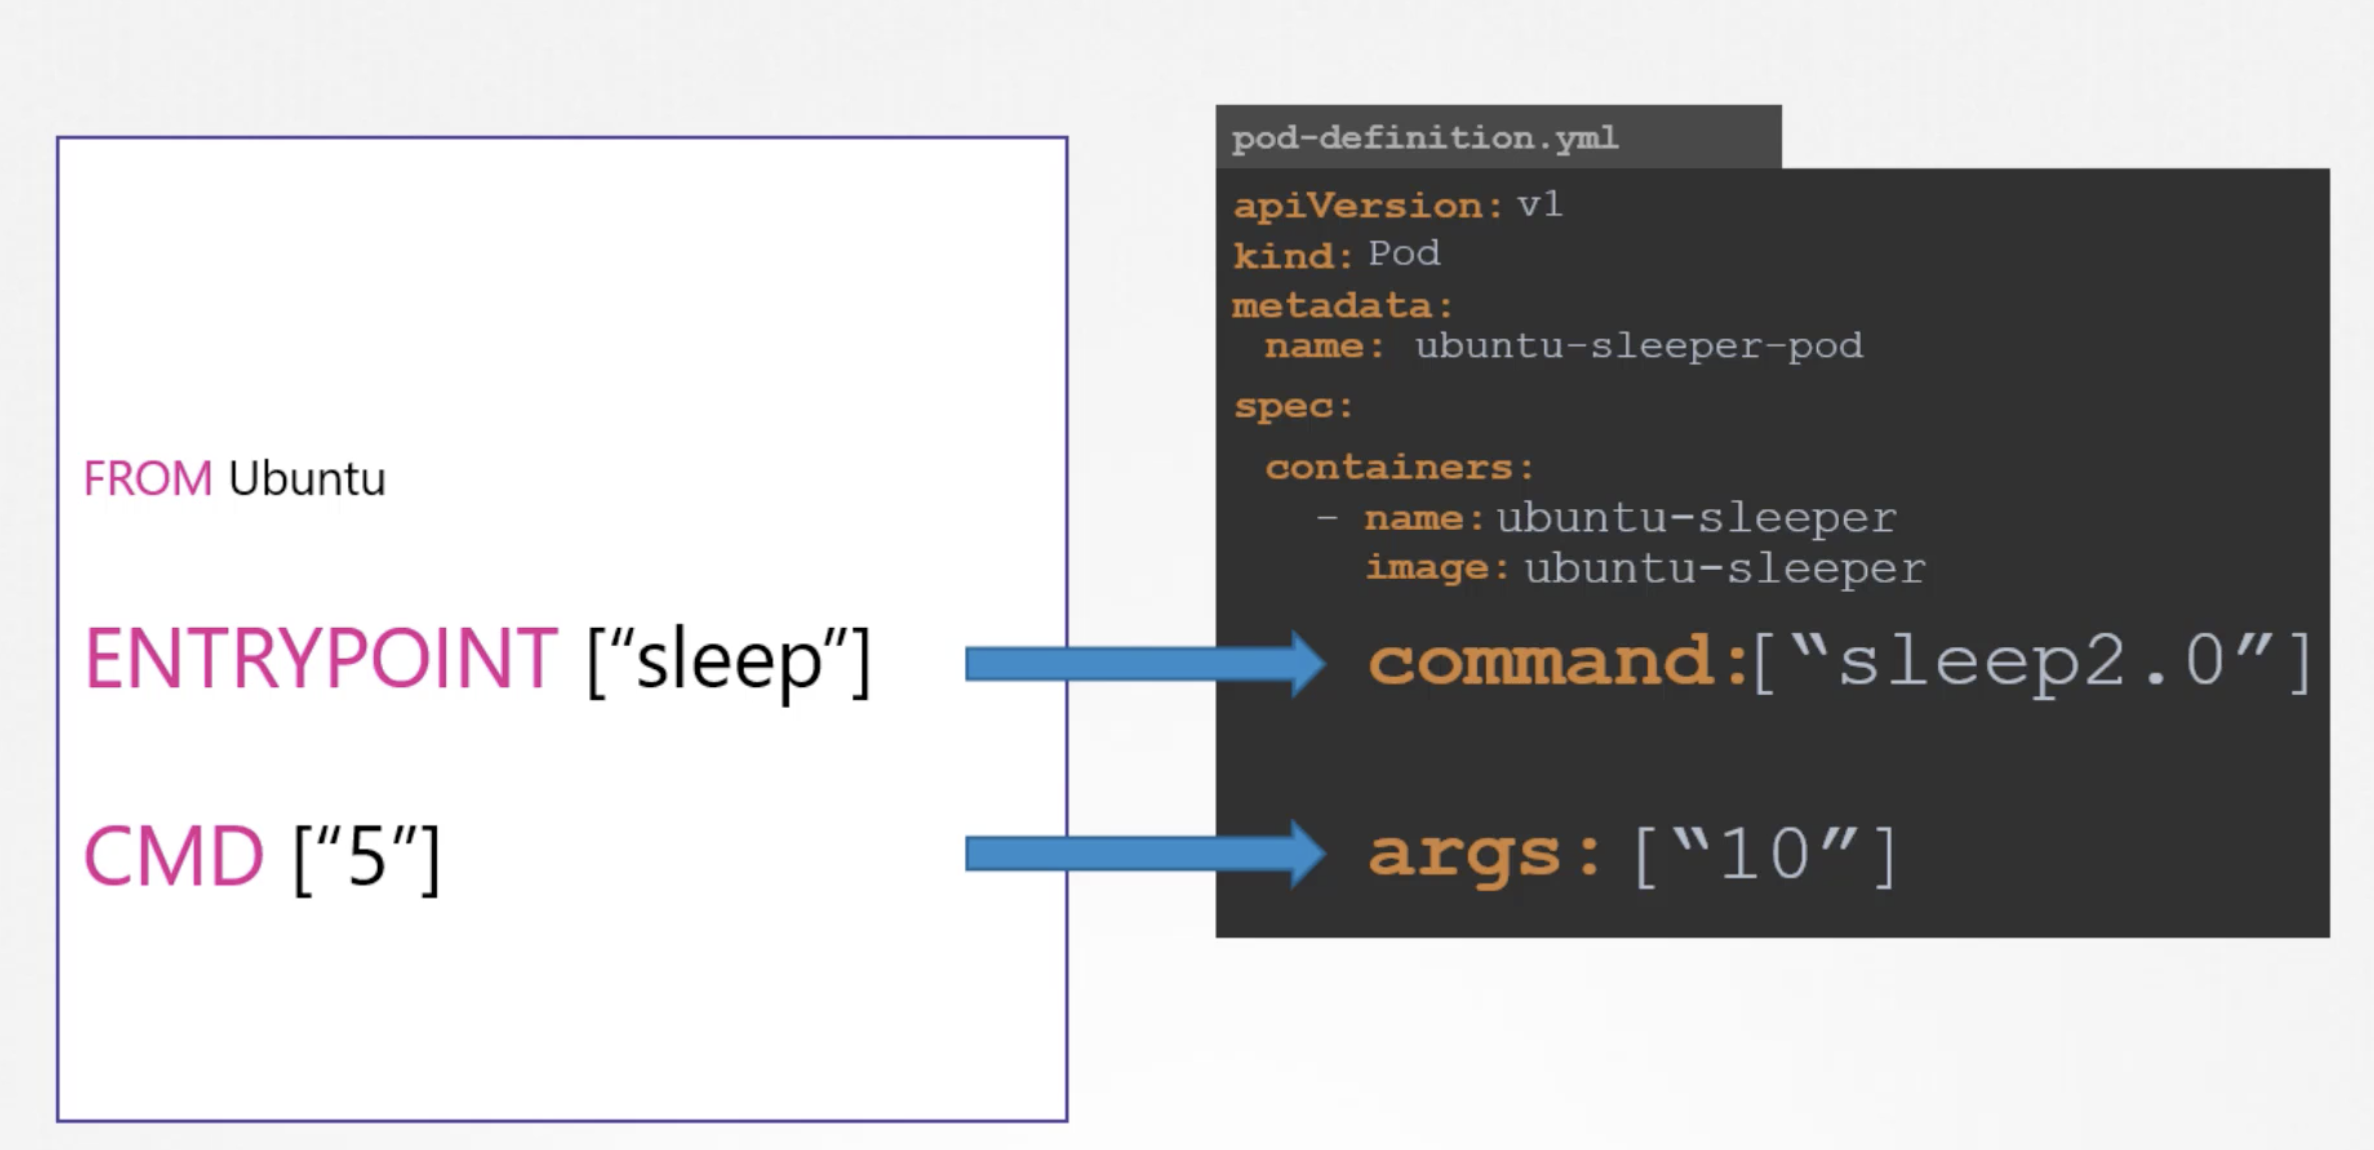Select the pod-definition.yml file tab
The image size is (2374, 1150).
pos(1498,137)
